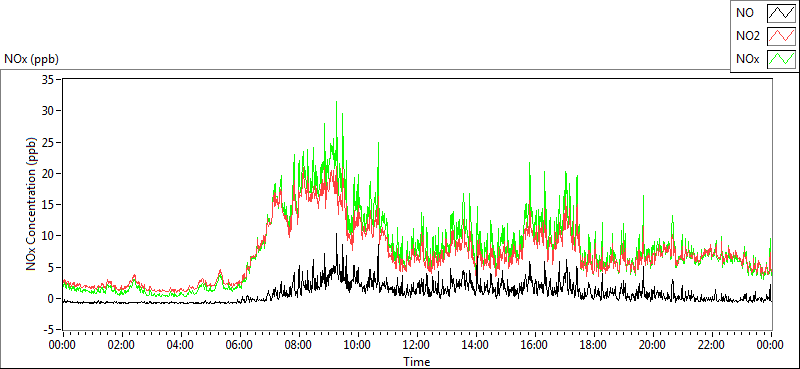
Task: Click the 18:00 time axis label
Action: 594,345
